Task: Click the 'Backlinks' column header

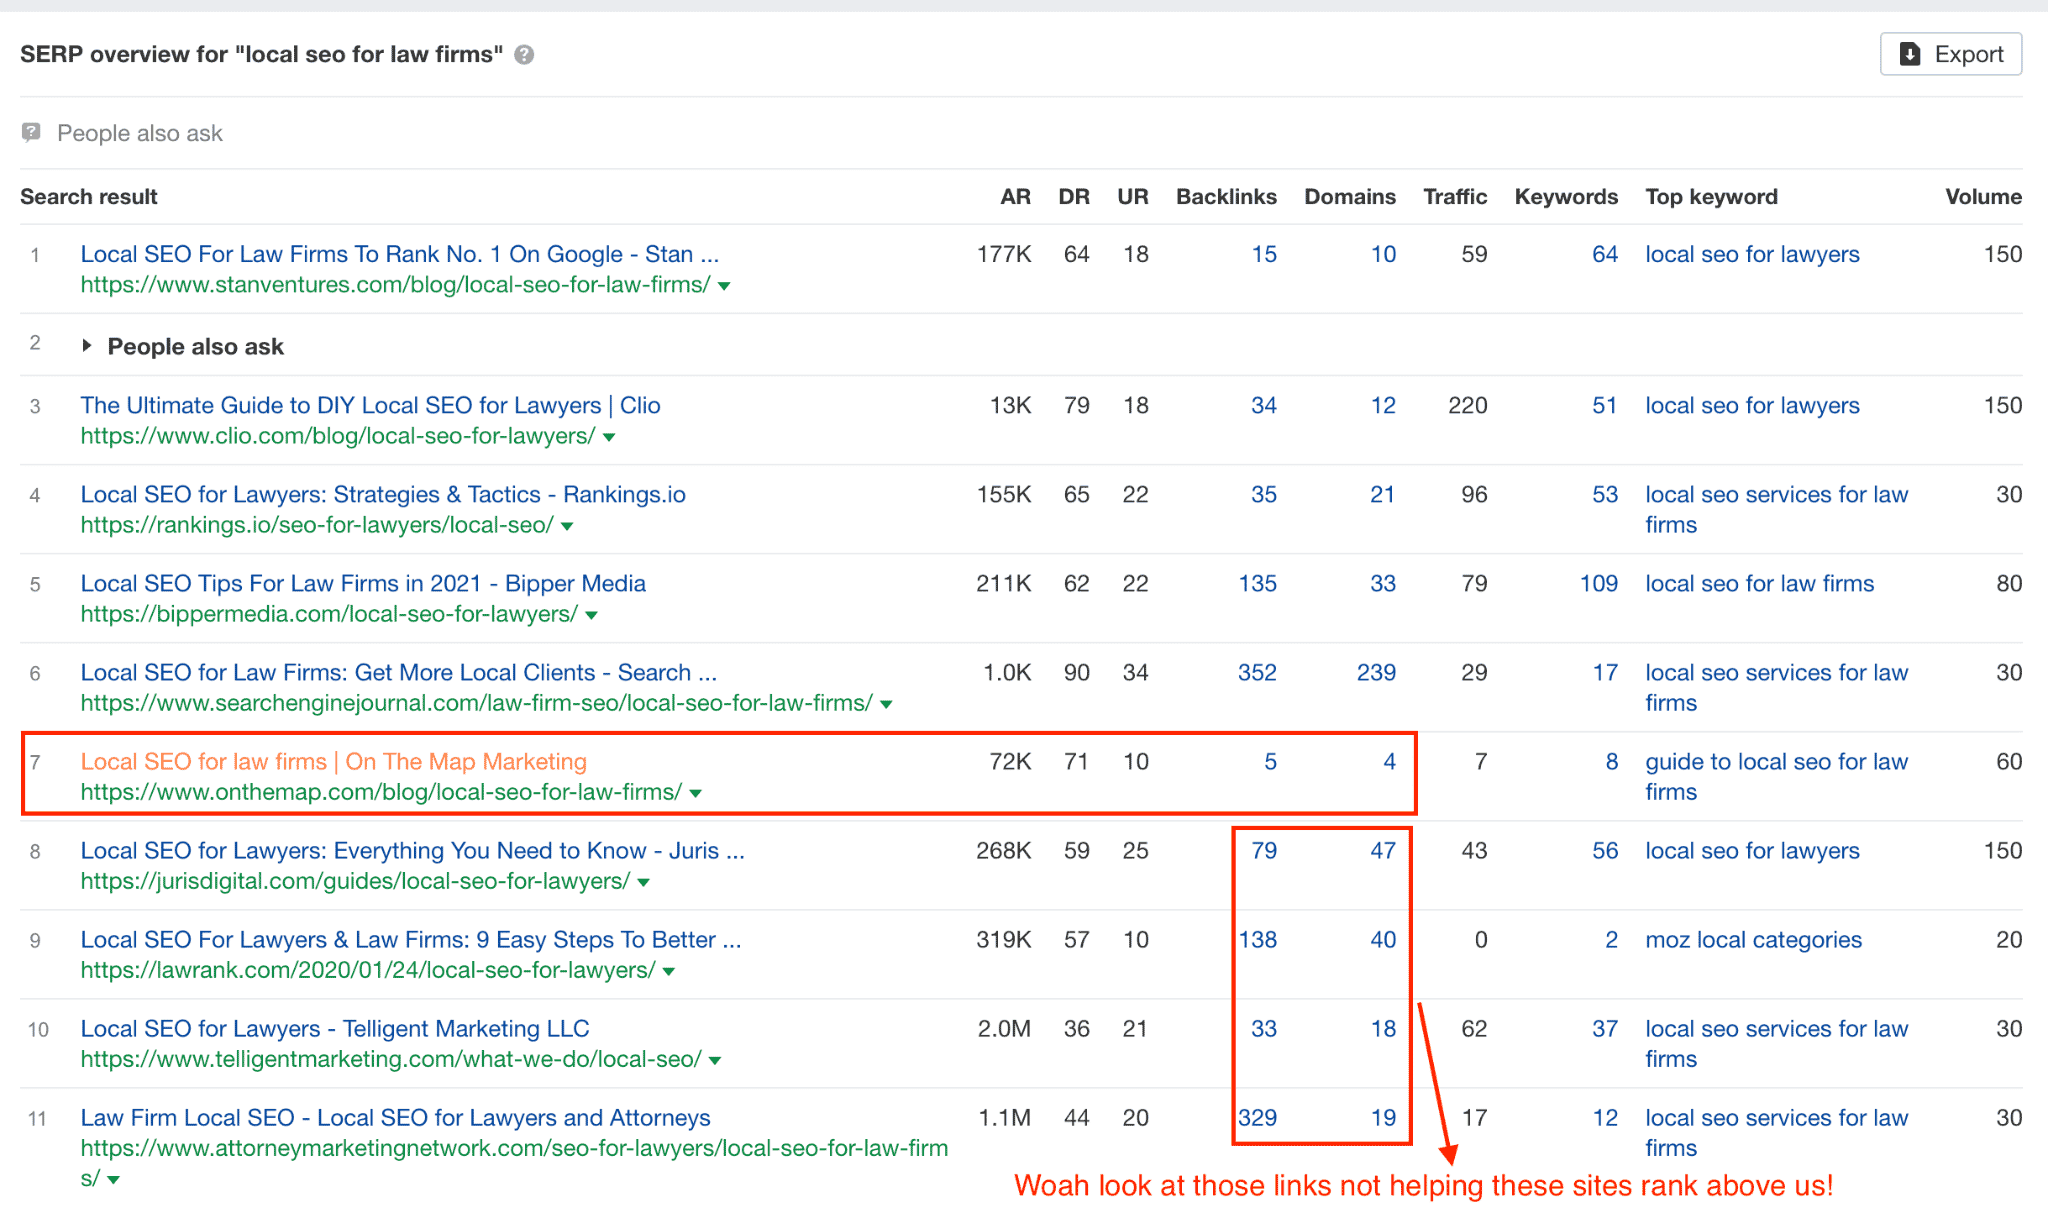Action: click(1226, 197)
